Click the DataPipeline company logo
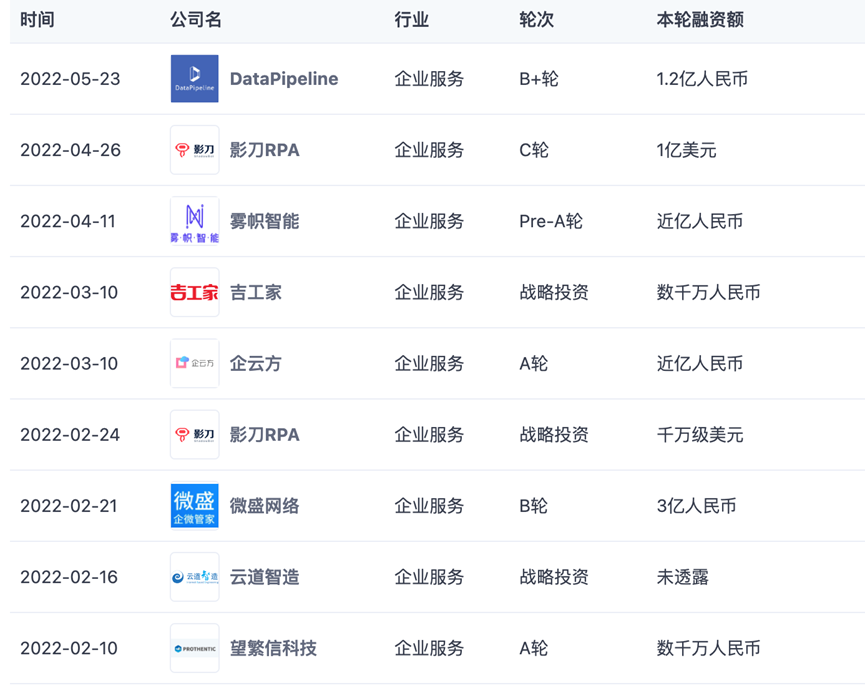The image size is (865, 688). pyautogui.click(x=194, y=78)
